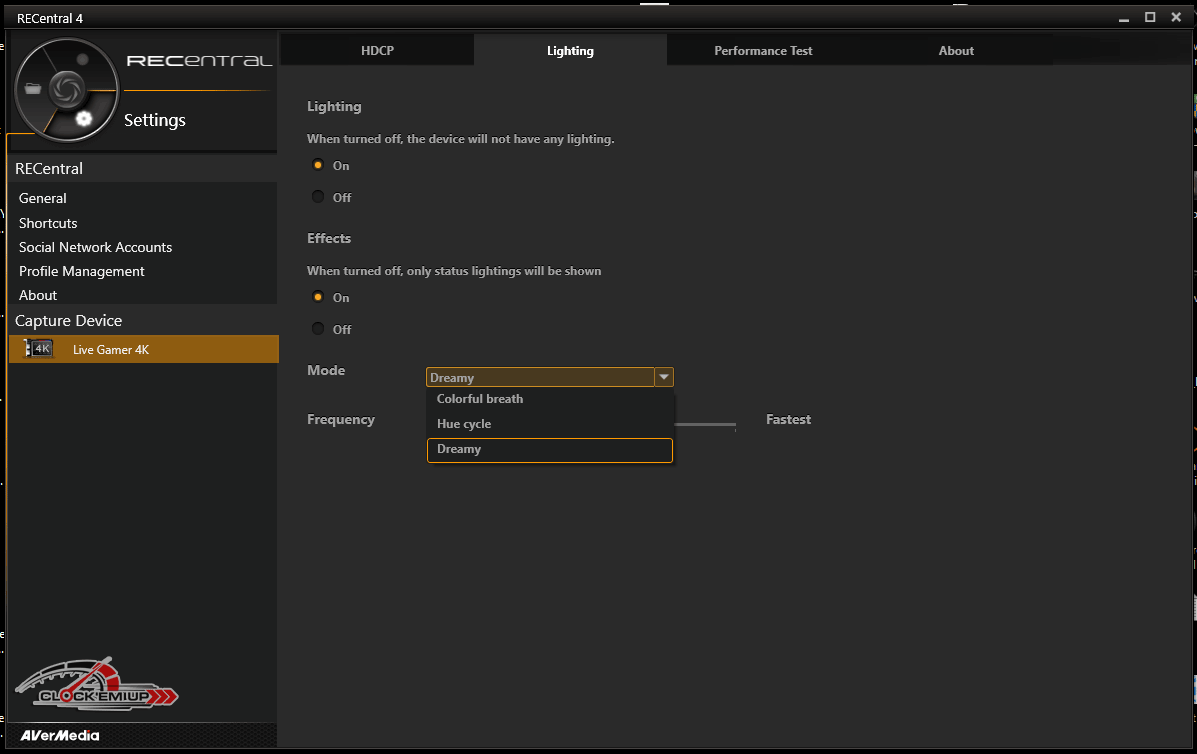Open the Performance Test tab
Screen dimensions: 1197x754
763,51
